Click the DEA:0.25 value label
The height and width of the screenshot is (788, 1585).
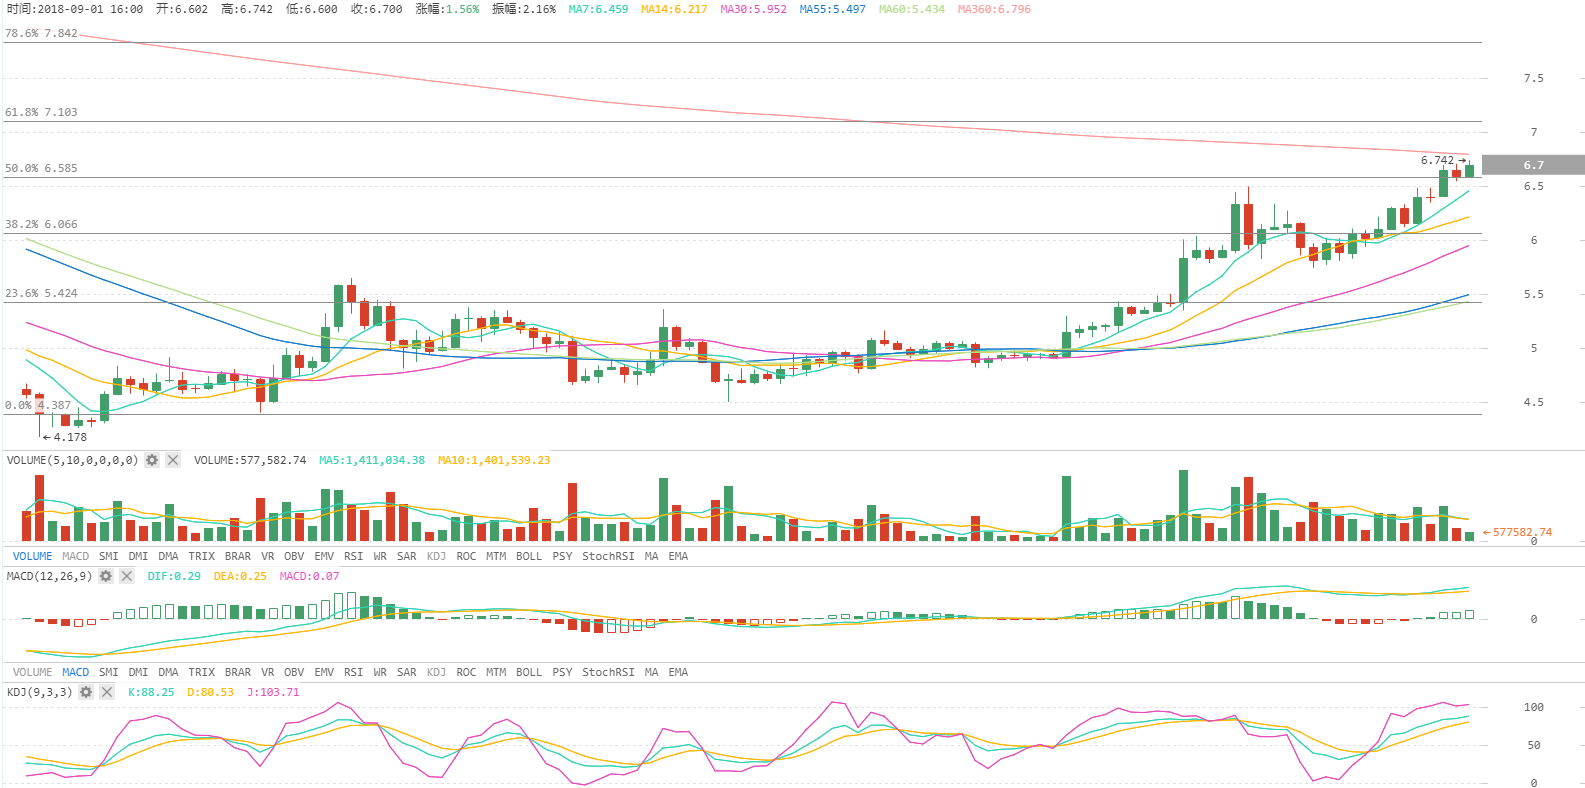(x=240, y=576)
